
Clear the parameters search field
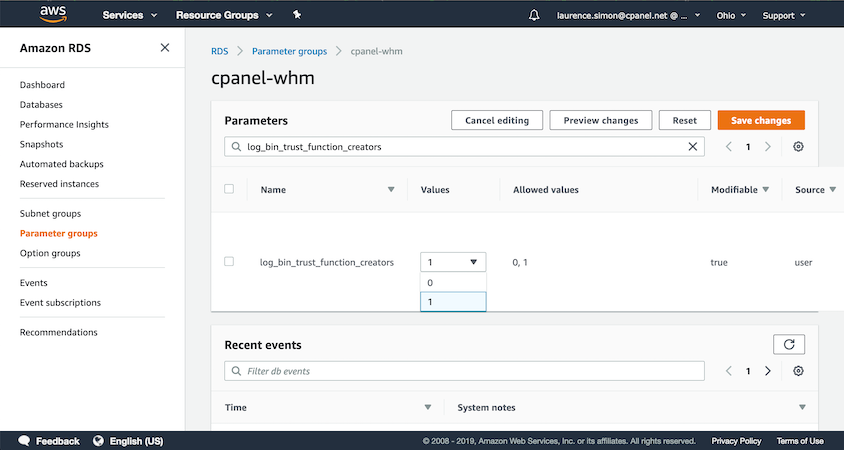[x=693, y=146]
